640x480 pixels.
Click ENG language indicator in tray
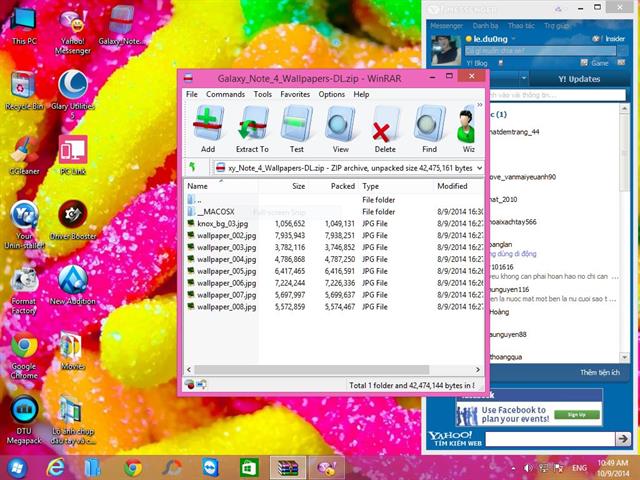[579, 468]
